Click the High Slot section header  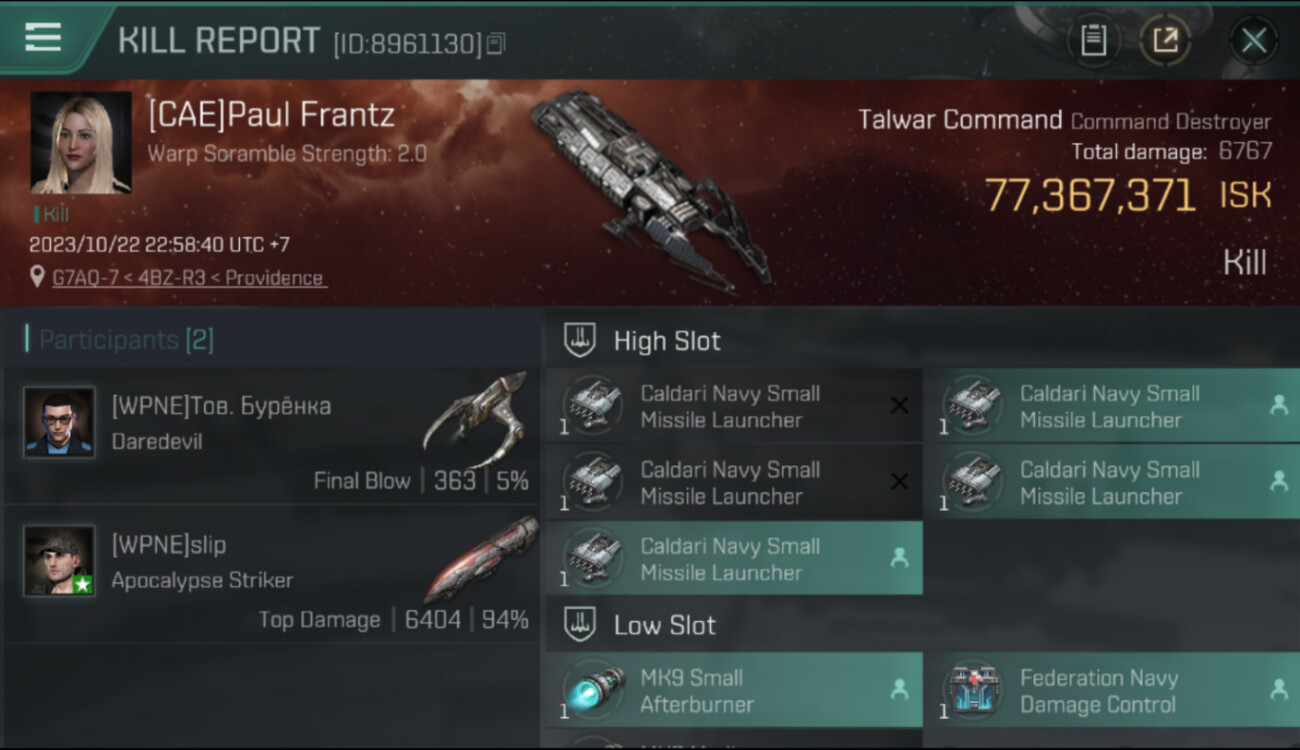(667, 341)
